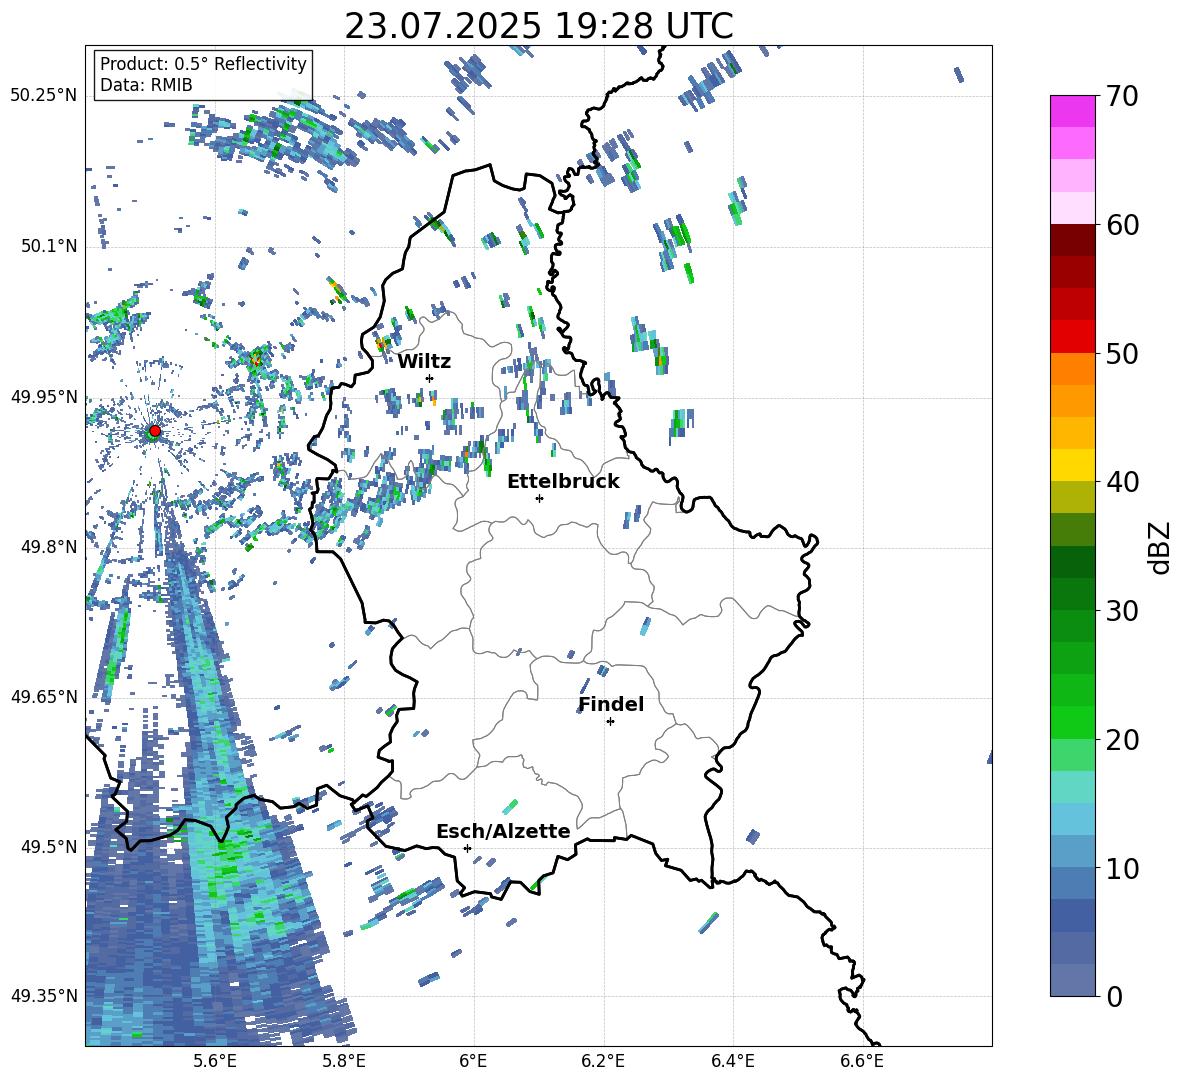
Task: Select the Wiltz map label
Action: click(424, 362)
